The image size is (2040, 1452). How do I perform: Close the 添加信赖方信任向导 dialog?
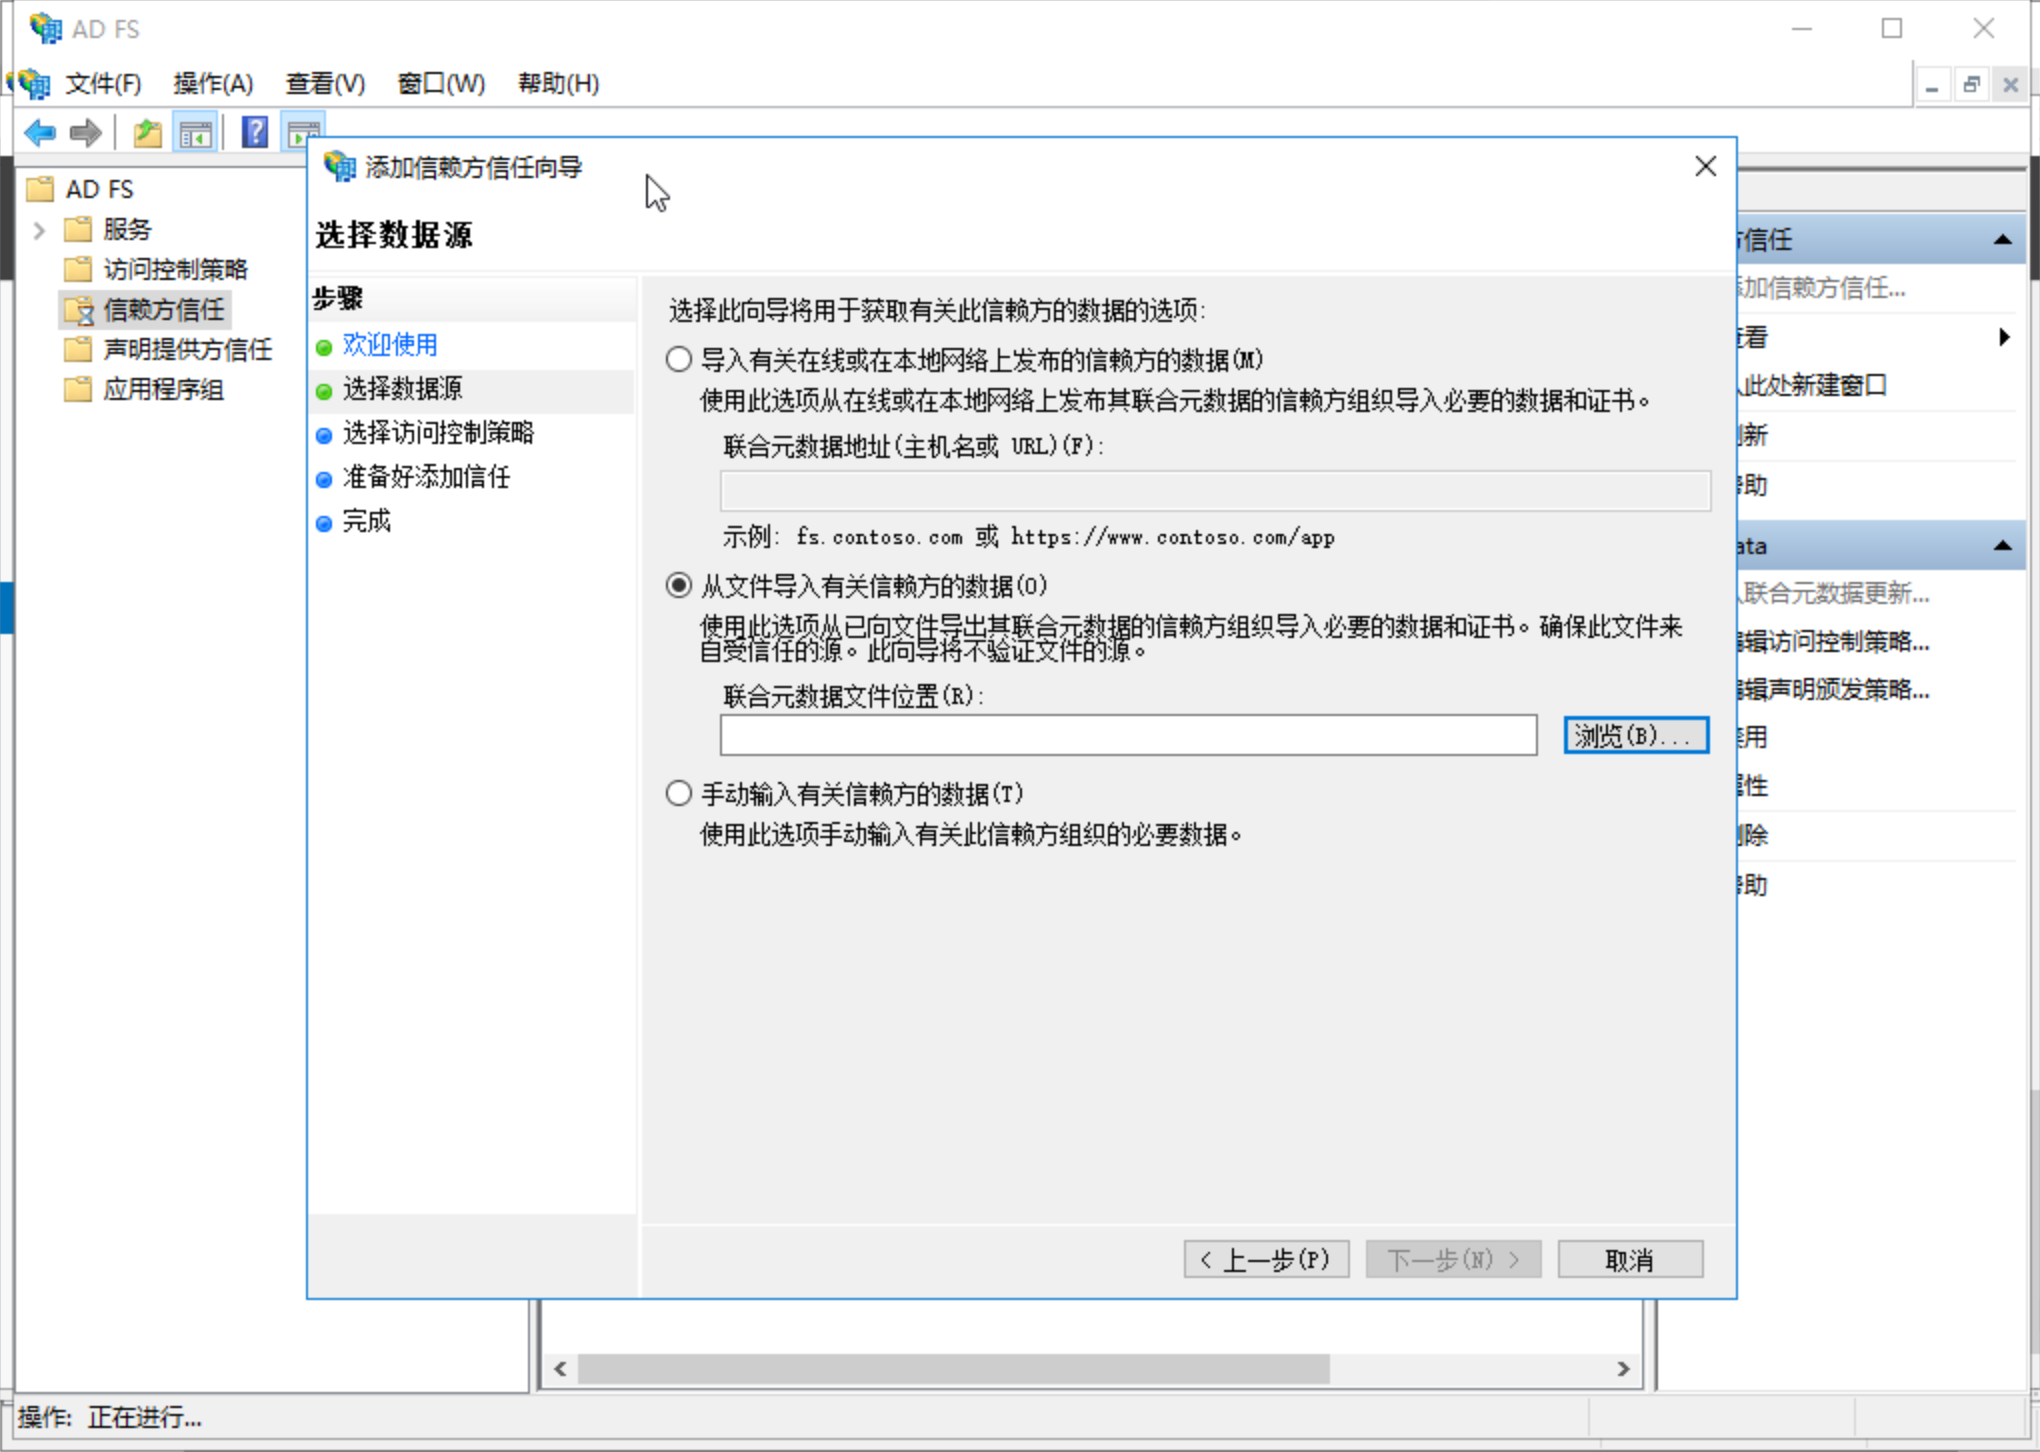1706,166
